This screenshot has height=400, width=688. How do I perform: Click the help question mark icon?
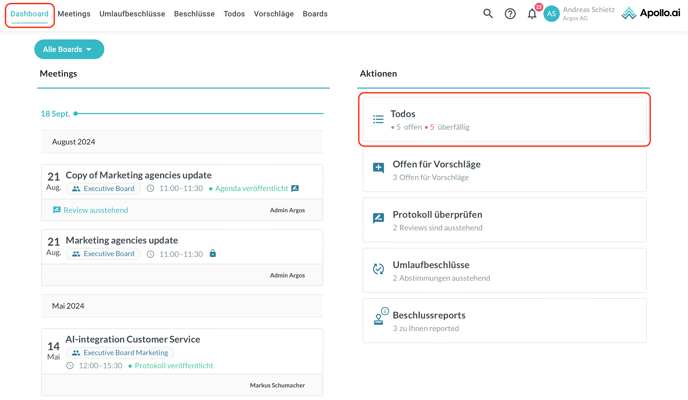[510, 14]
